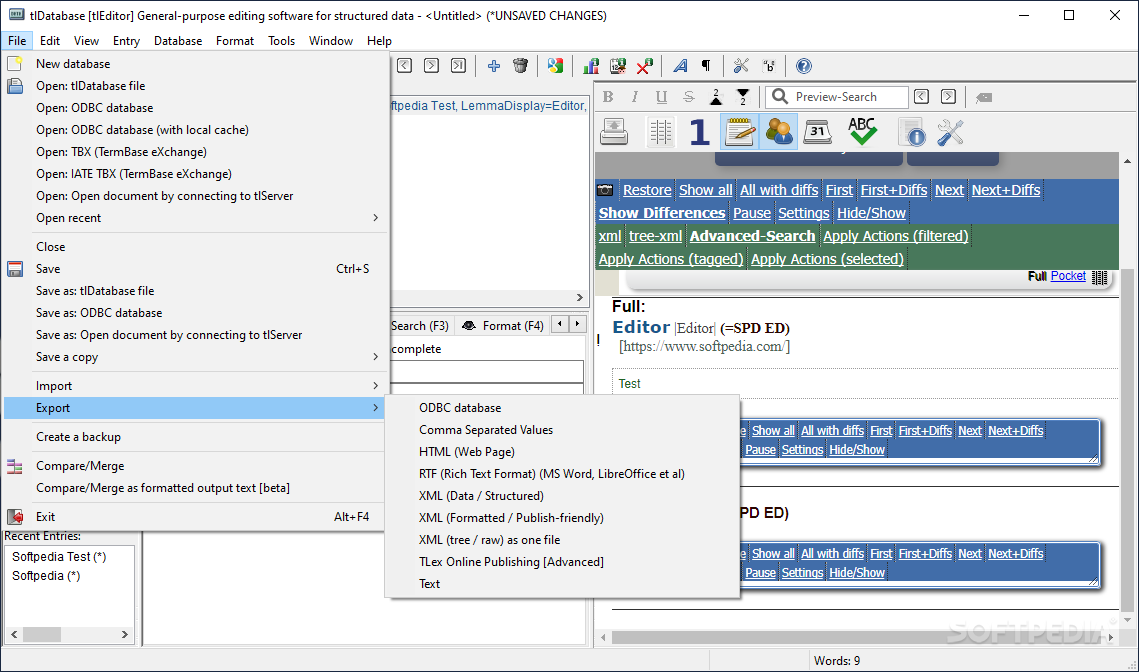The image size is (1139, 672).
Task: Open help via blue question mark icon
Action: pos(803,66)
